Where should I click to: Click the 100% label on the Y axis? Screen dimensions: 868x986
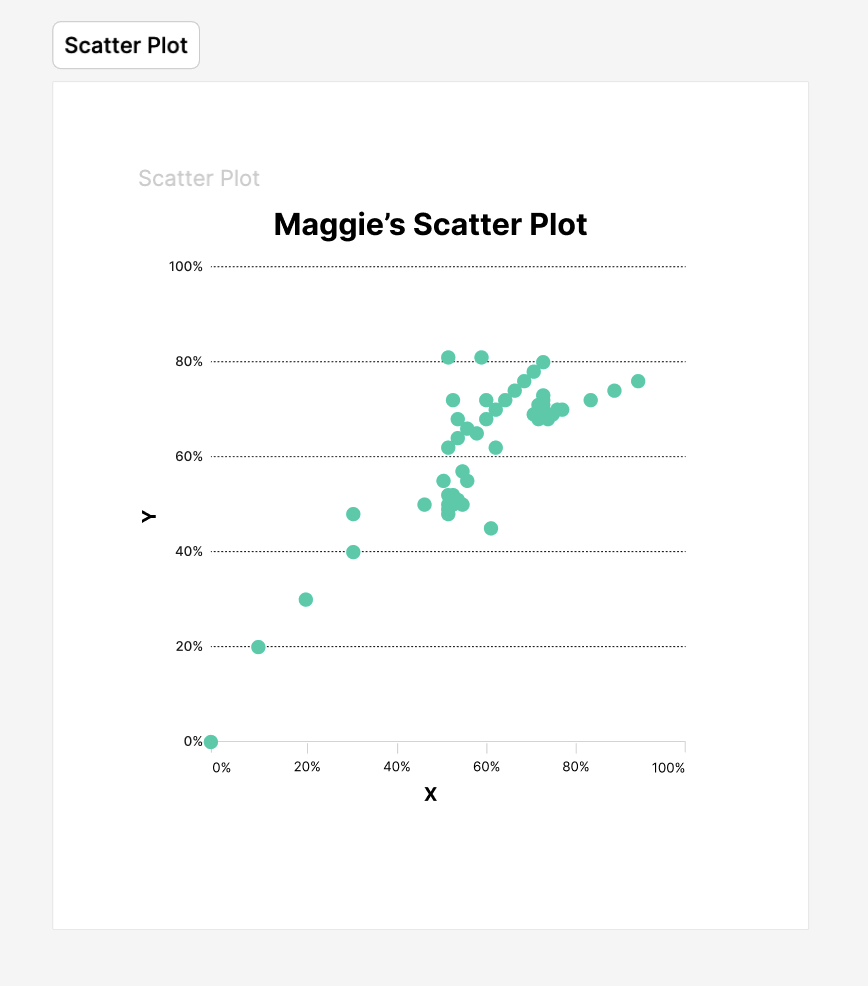(186, 267)
